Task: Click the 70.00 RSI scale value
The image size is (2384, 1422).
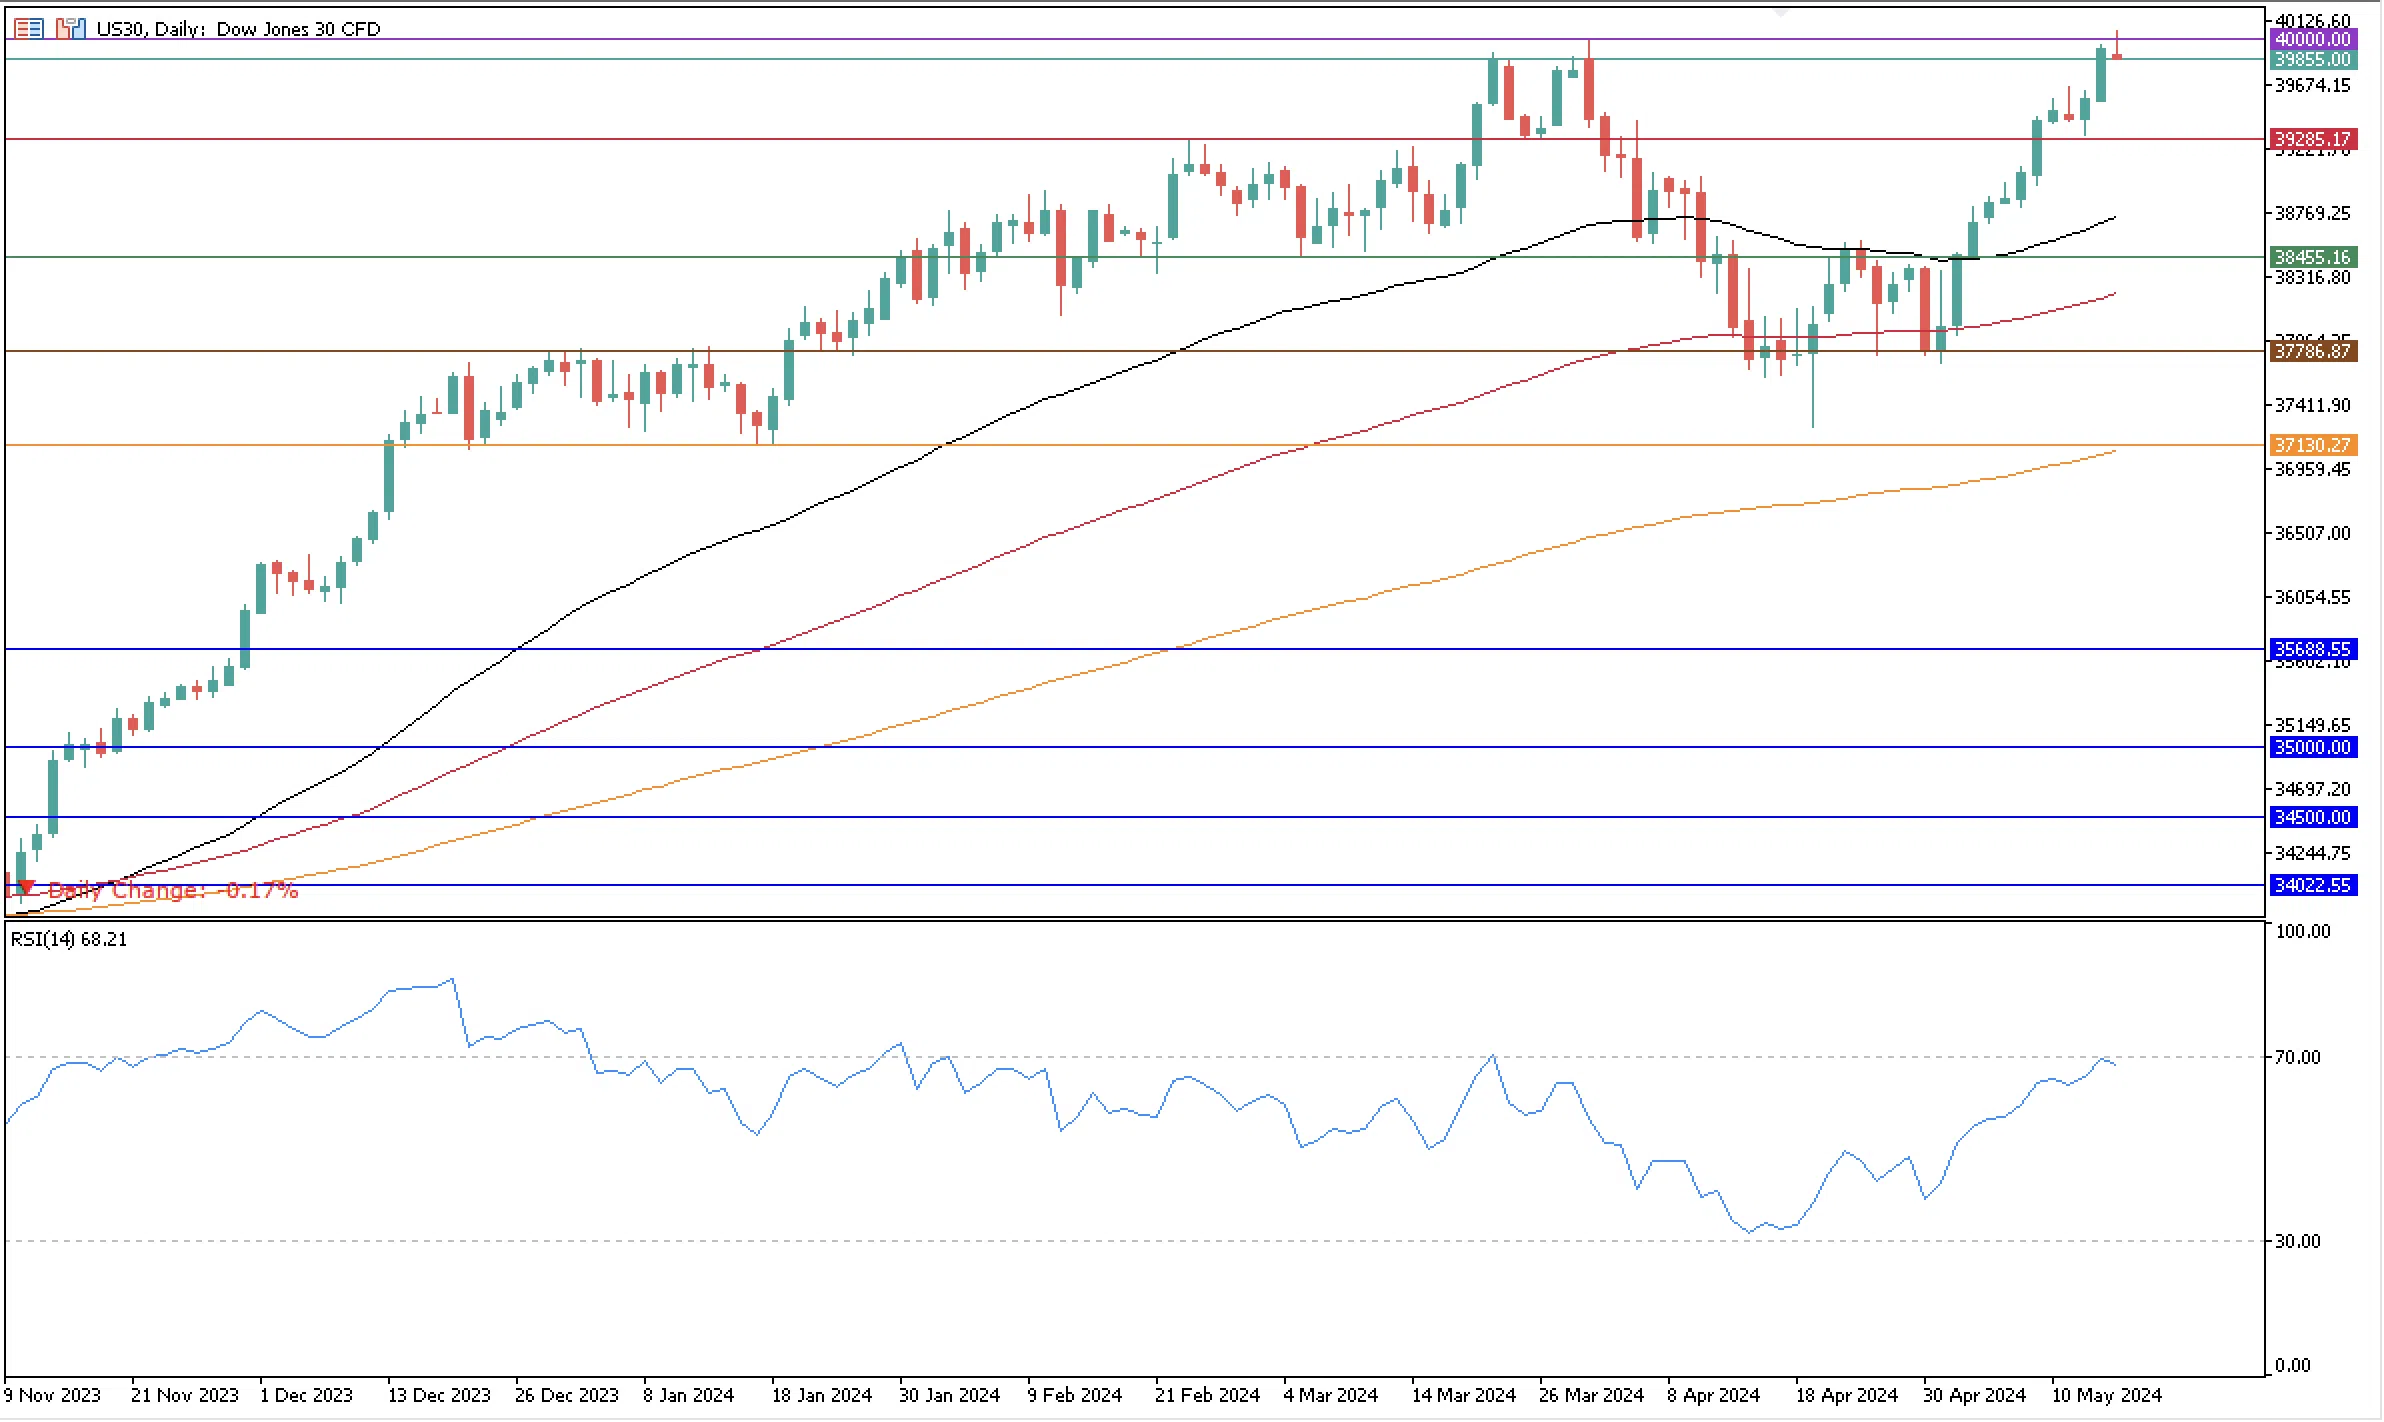Action: (x=2298, y=1057)
